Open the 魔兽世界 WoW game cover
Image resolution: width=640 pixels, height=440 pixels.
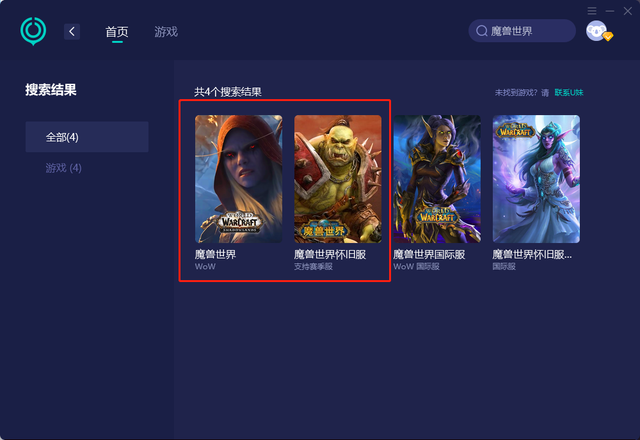click(238, 179)
